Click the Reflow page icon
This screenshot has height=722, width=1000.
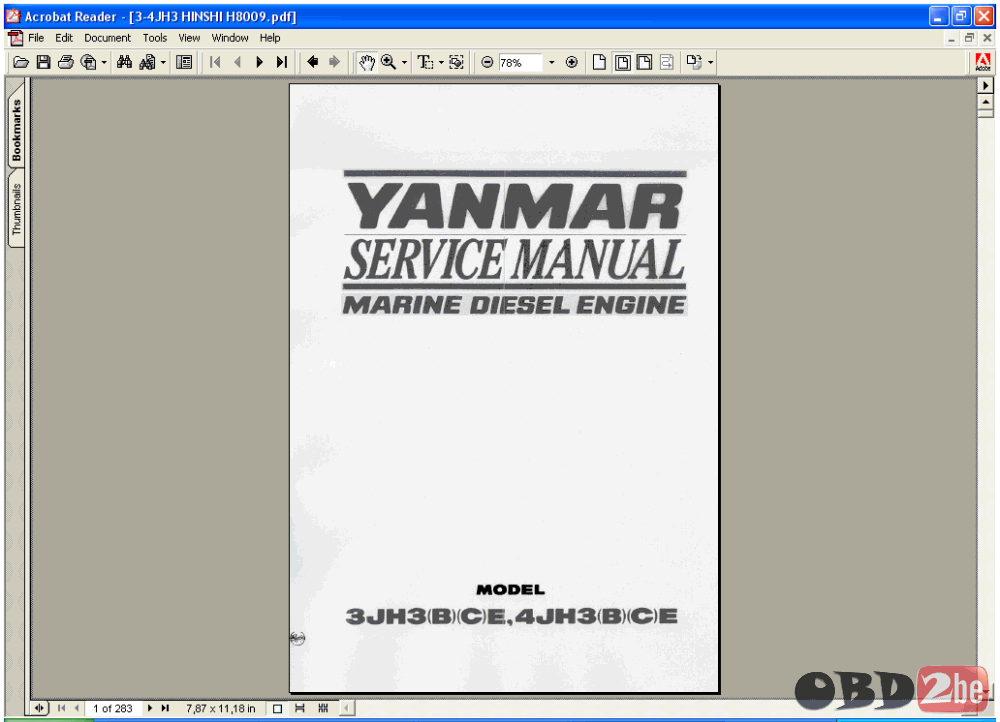pos(666,63)
